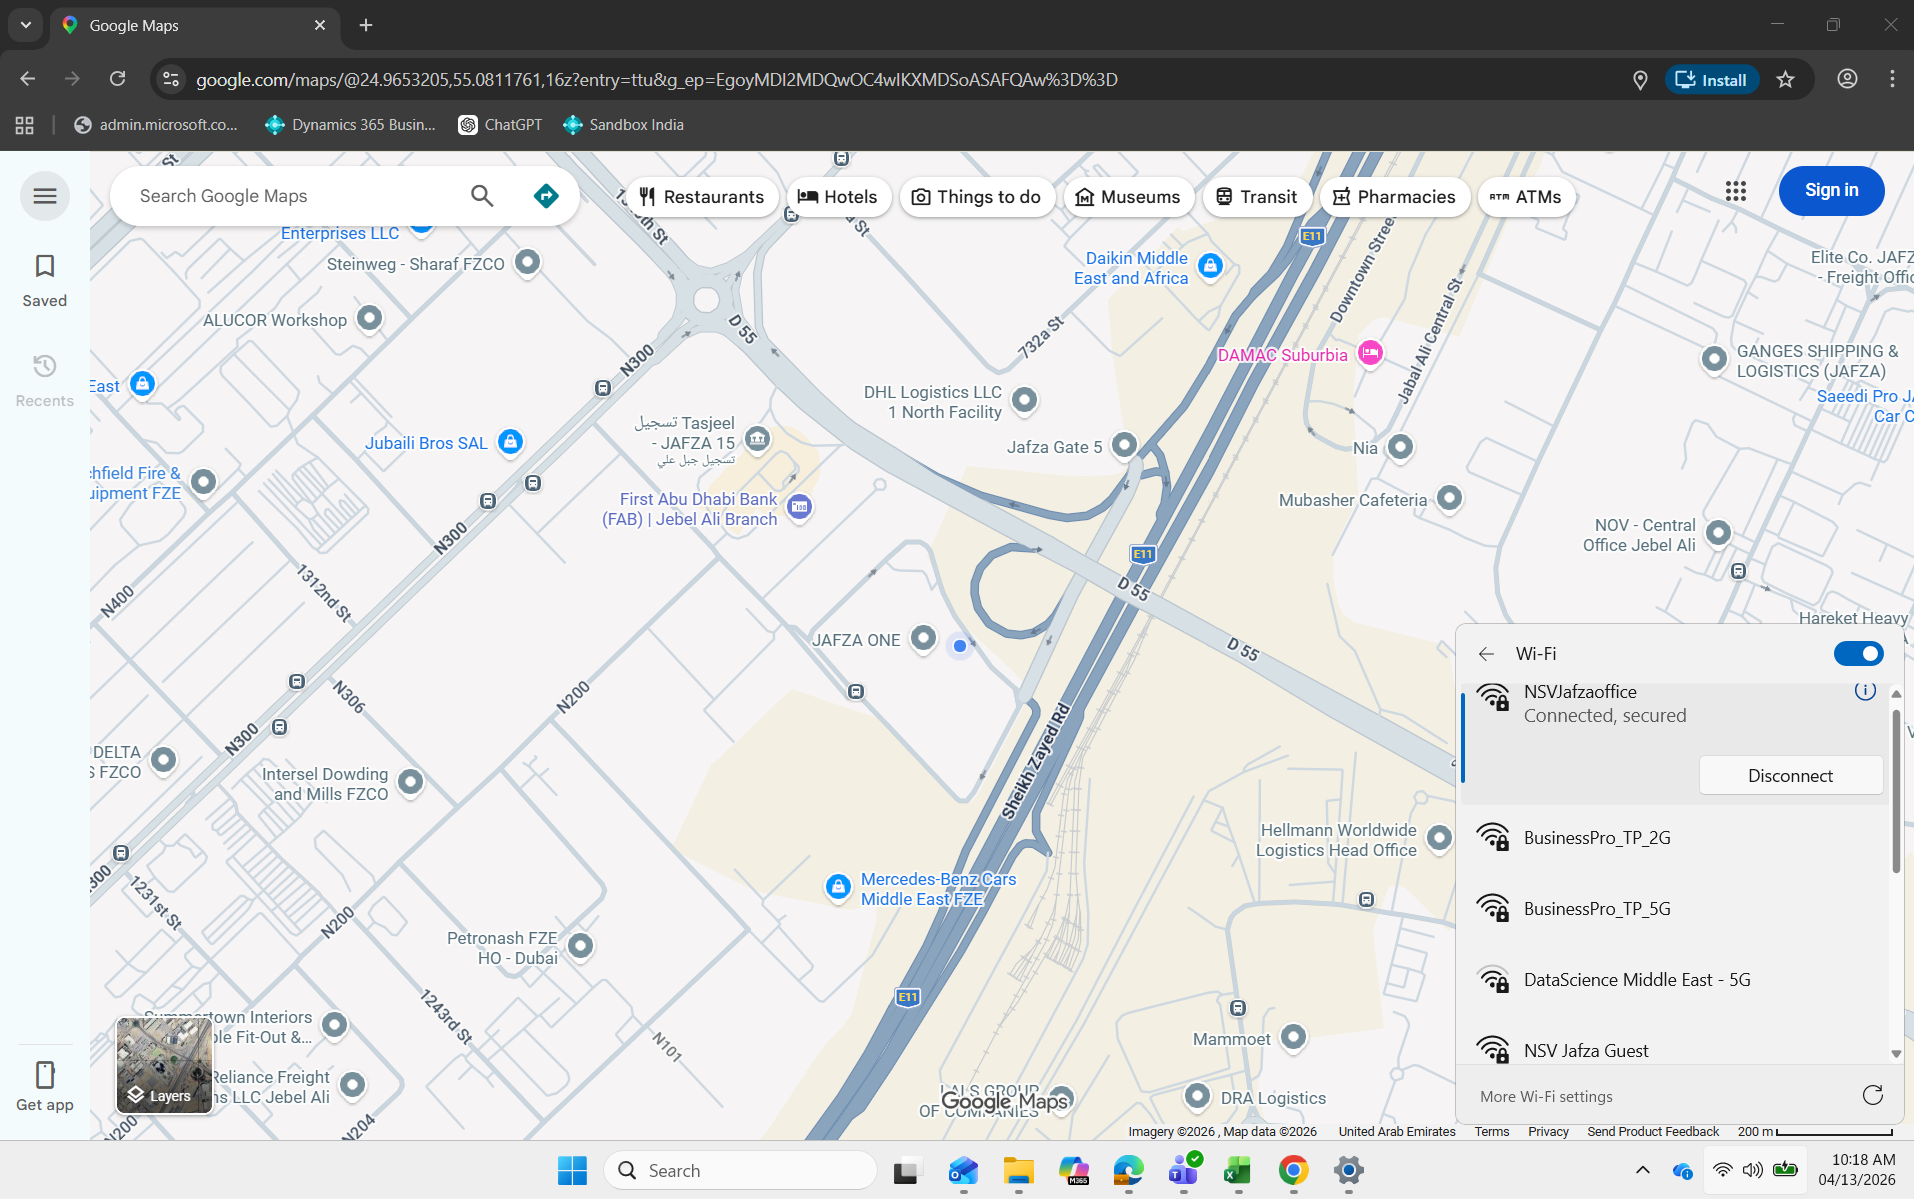
Task: Open Dynamics 365 Business bookmark
Action: click(x=350, y=125)
